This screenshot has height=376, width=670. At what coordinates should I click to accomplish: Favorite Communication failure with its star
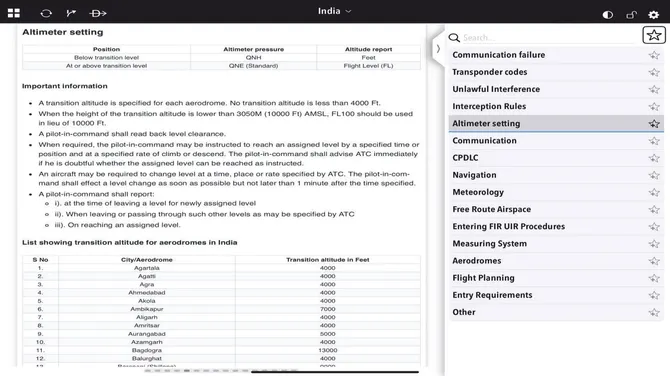pos(654,55)
